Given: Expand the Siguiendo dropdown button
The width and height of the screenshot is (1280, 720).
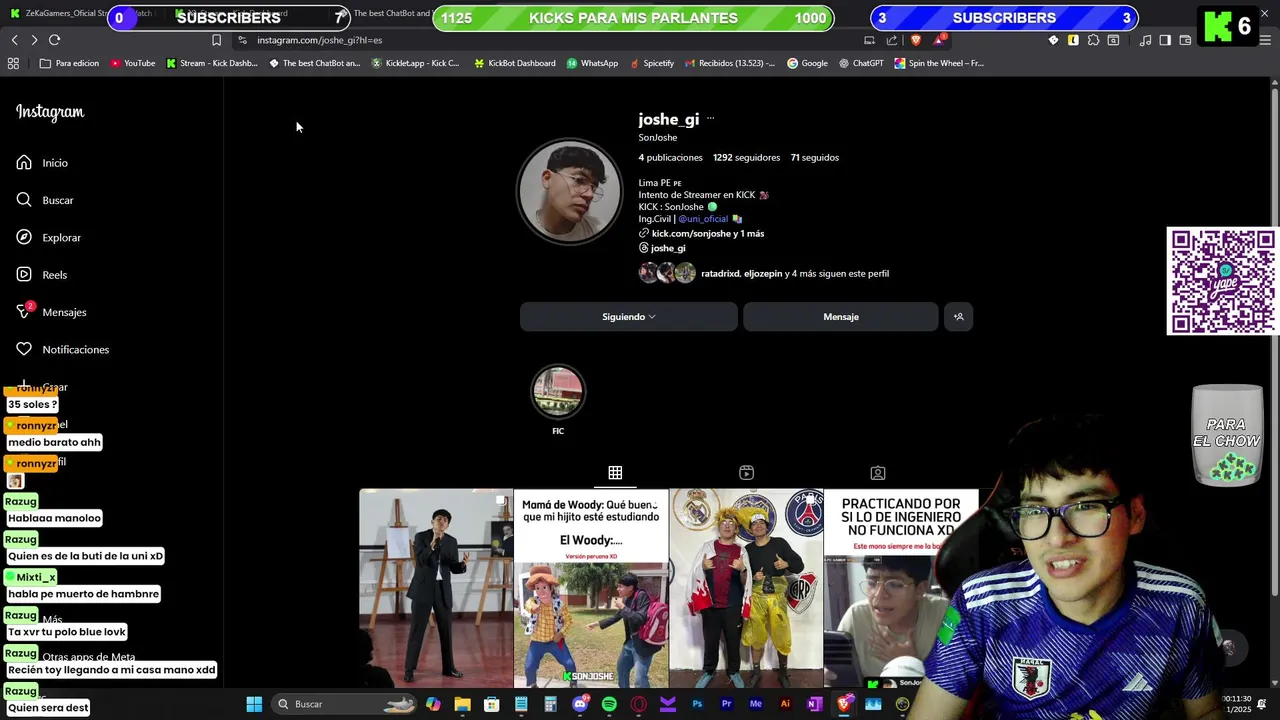Looking at the screenshot, I should (x=629, y=317).
